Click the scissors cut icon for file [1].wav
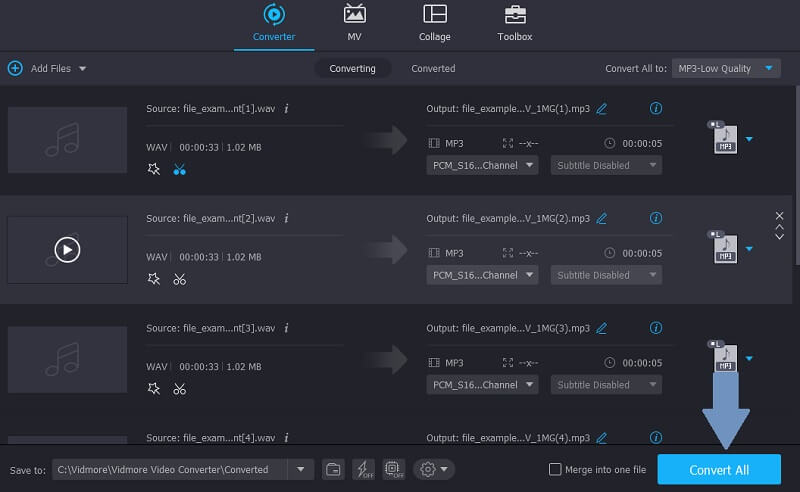Screen dimensions: 800x492 180,169
